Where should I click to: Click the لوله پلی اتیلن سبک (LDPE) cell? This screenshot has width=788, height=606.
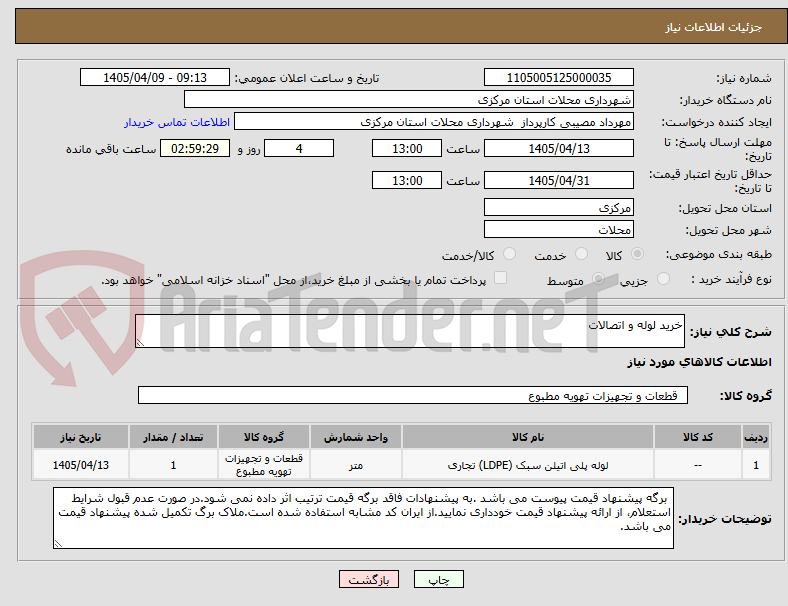click(528, 465)
